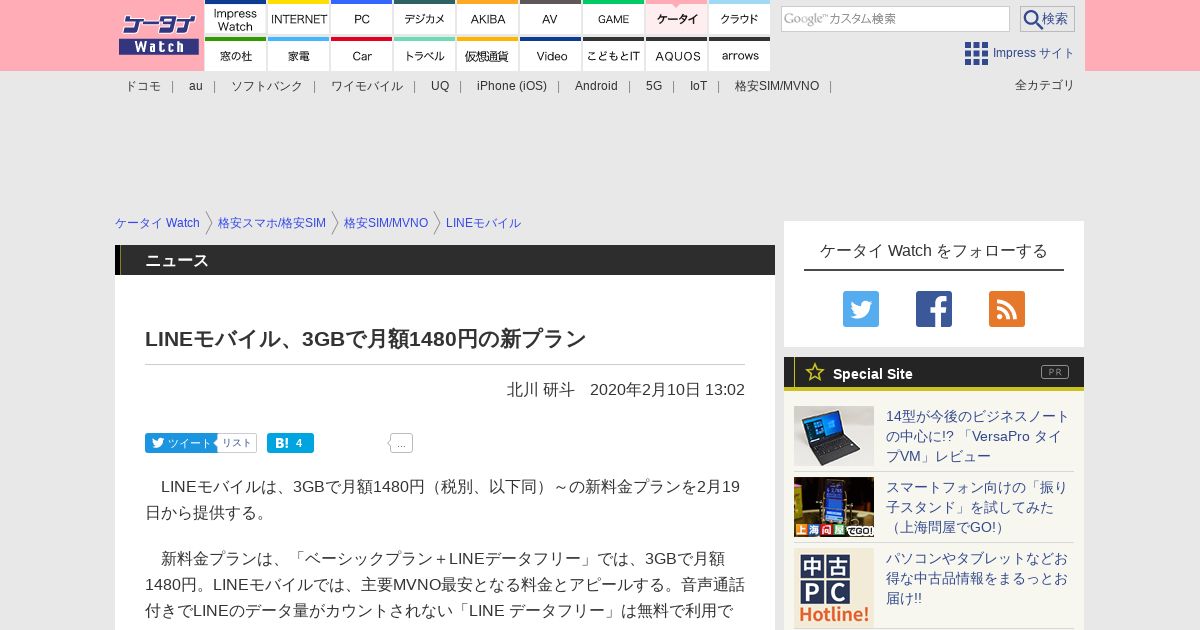Click the ニュース section header
Image resolution: width=1200 pixels, height=630 pixels.
[445, 260]
